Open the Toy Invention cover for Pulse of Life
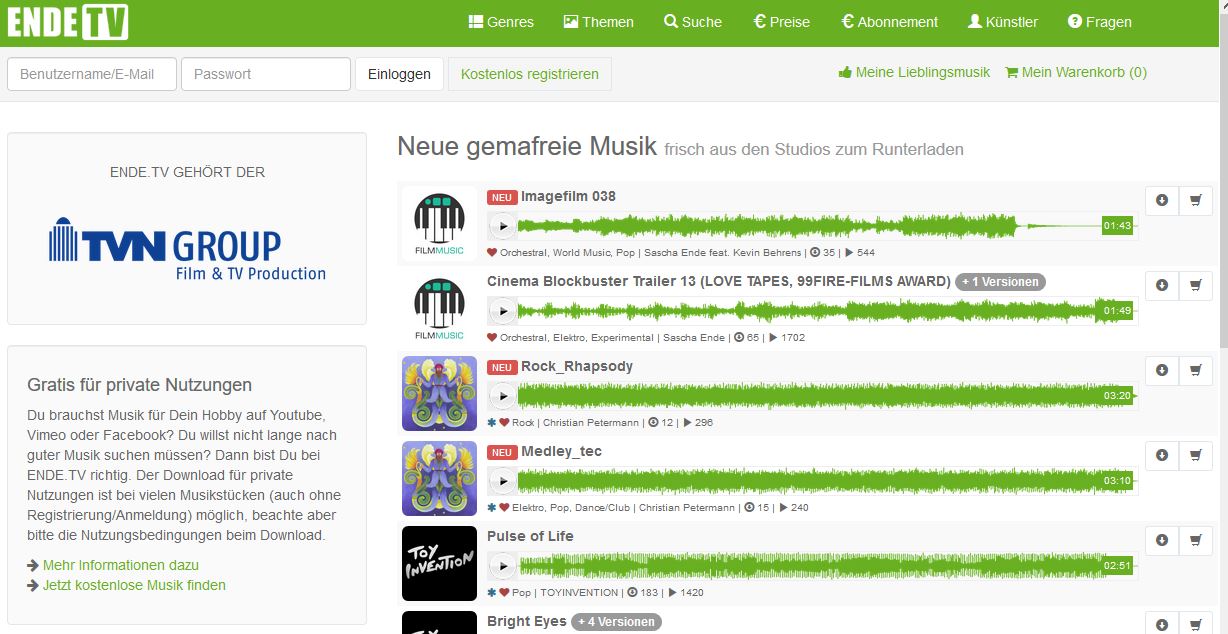Image resolution: width=1228 pixels, height=634 pixels. 439,564
